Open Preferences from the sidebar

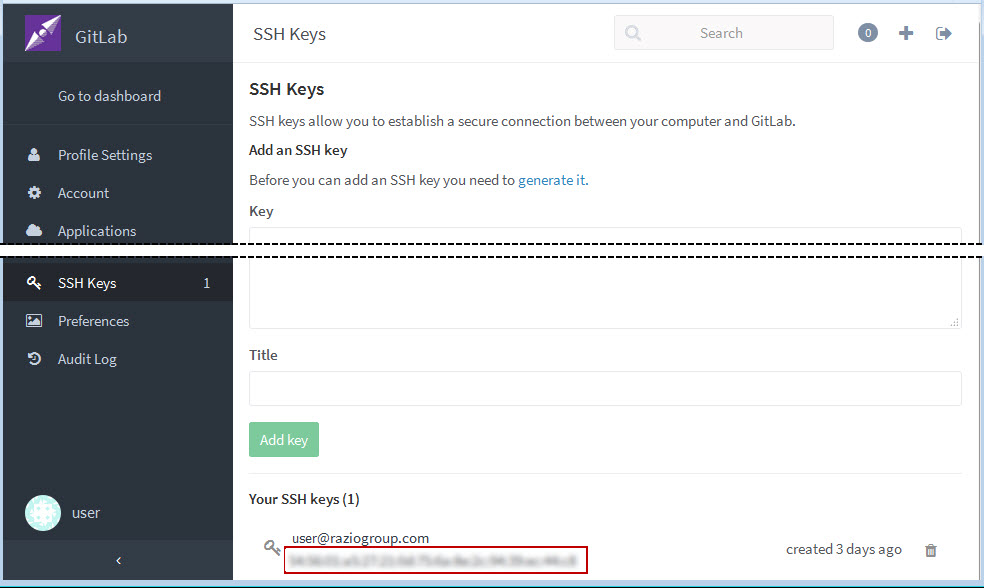coord(93,321)
